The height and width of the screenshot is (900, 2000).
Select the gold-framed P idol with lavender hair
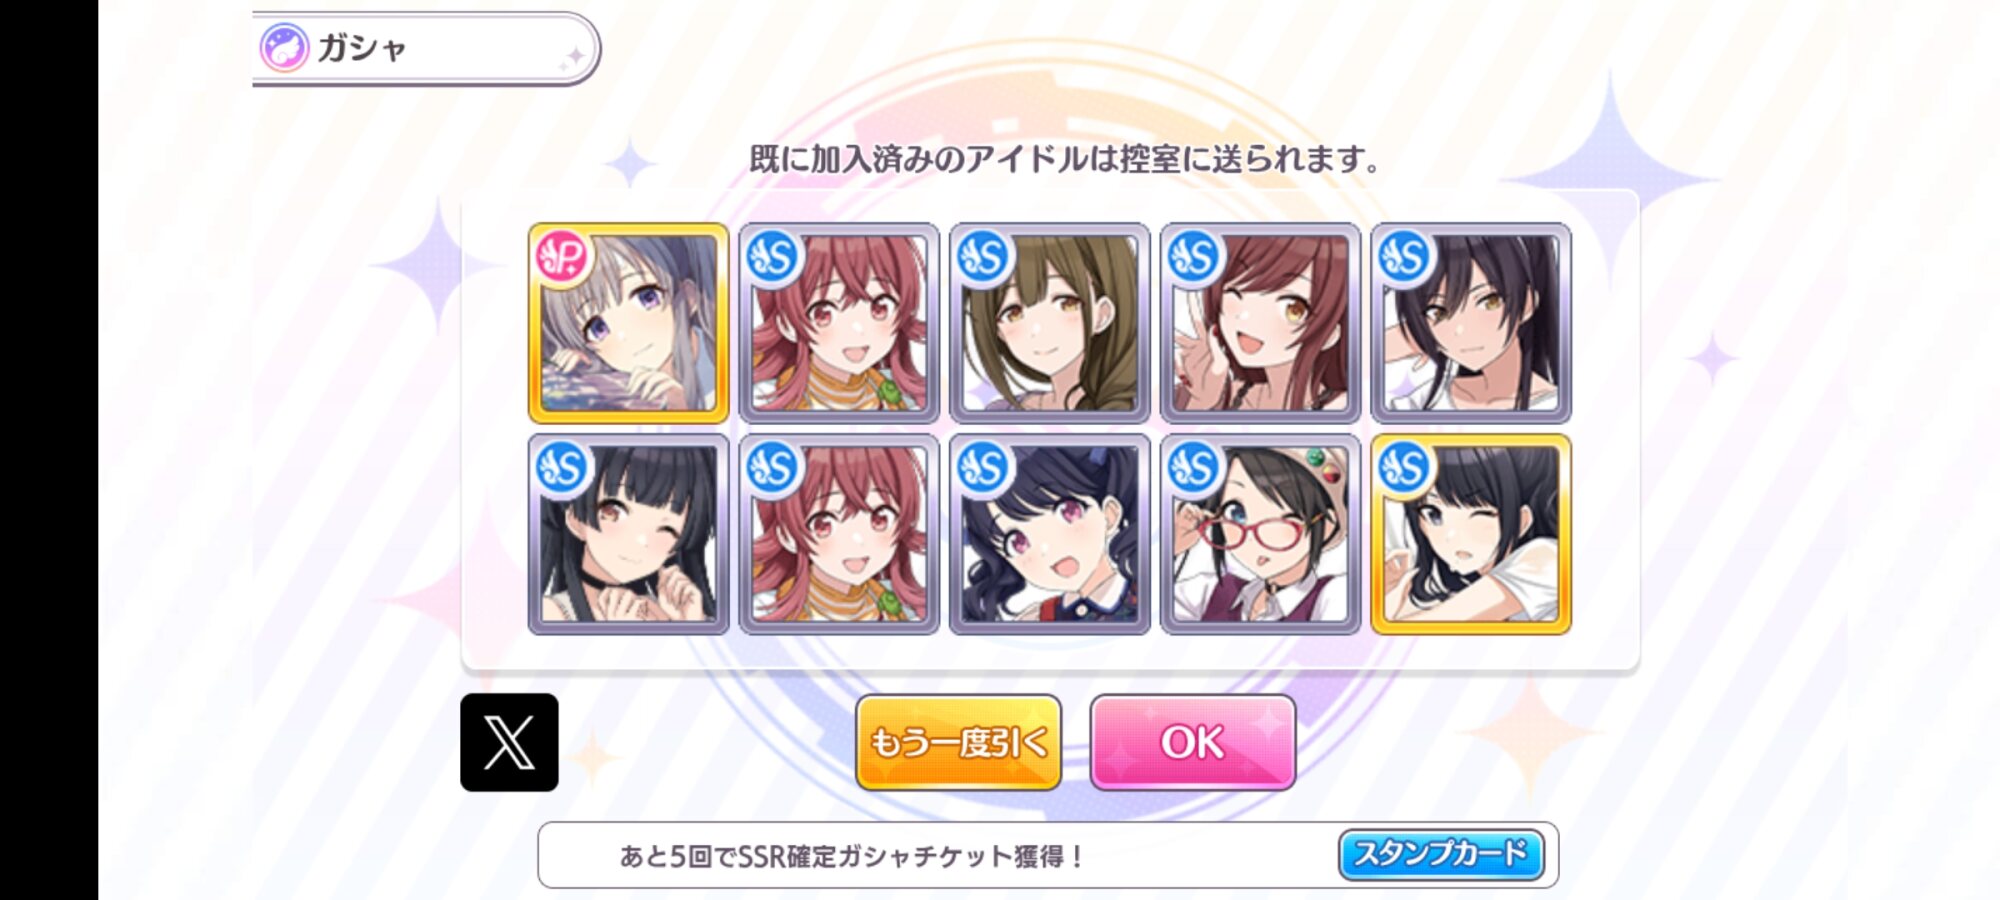pos(629,323)
